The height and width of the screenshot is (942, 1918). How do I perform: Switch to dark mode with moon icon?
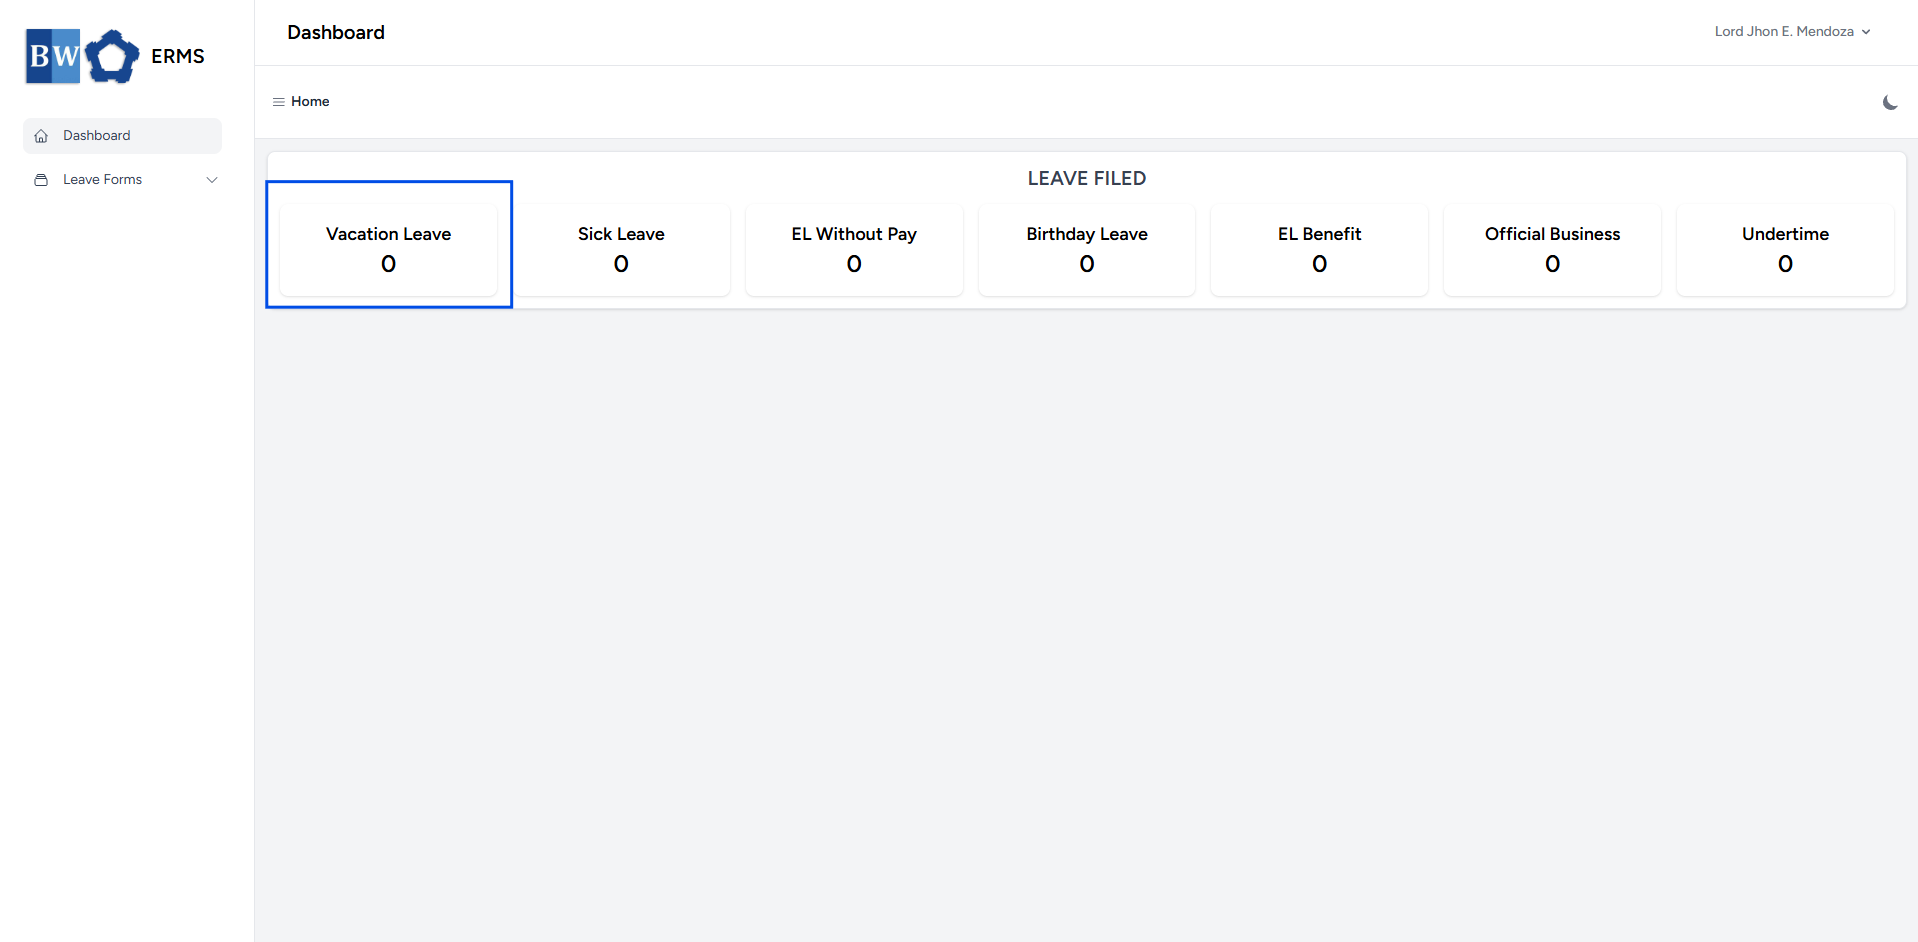pyautogui.click(x=1890, y=102)
